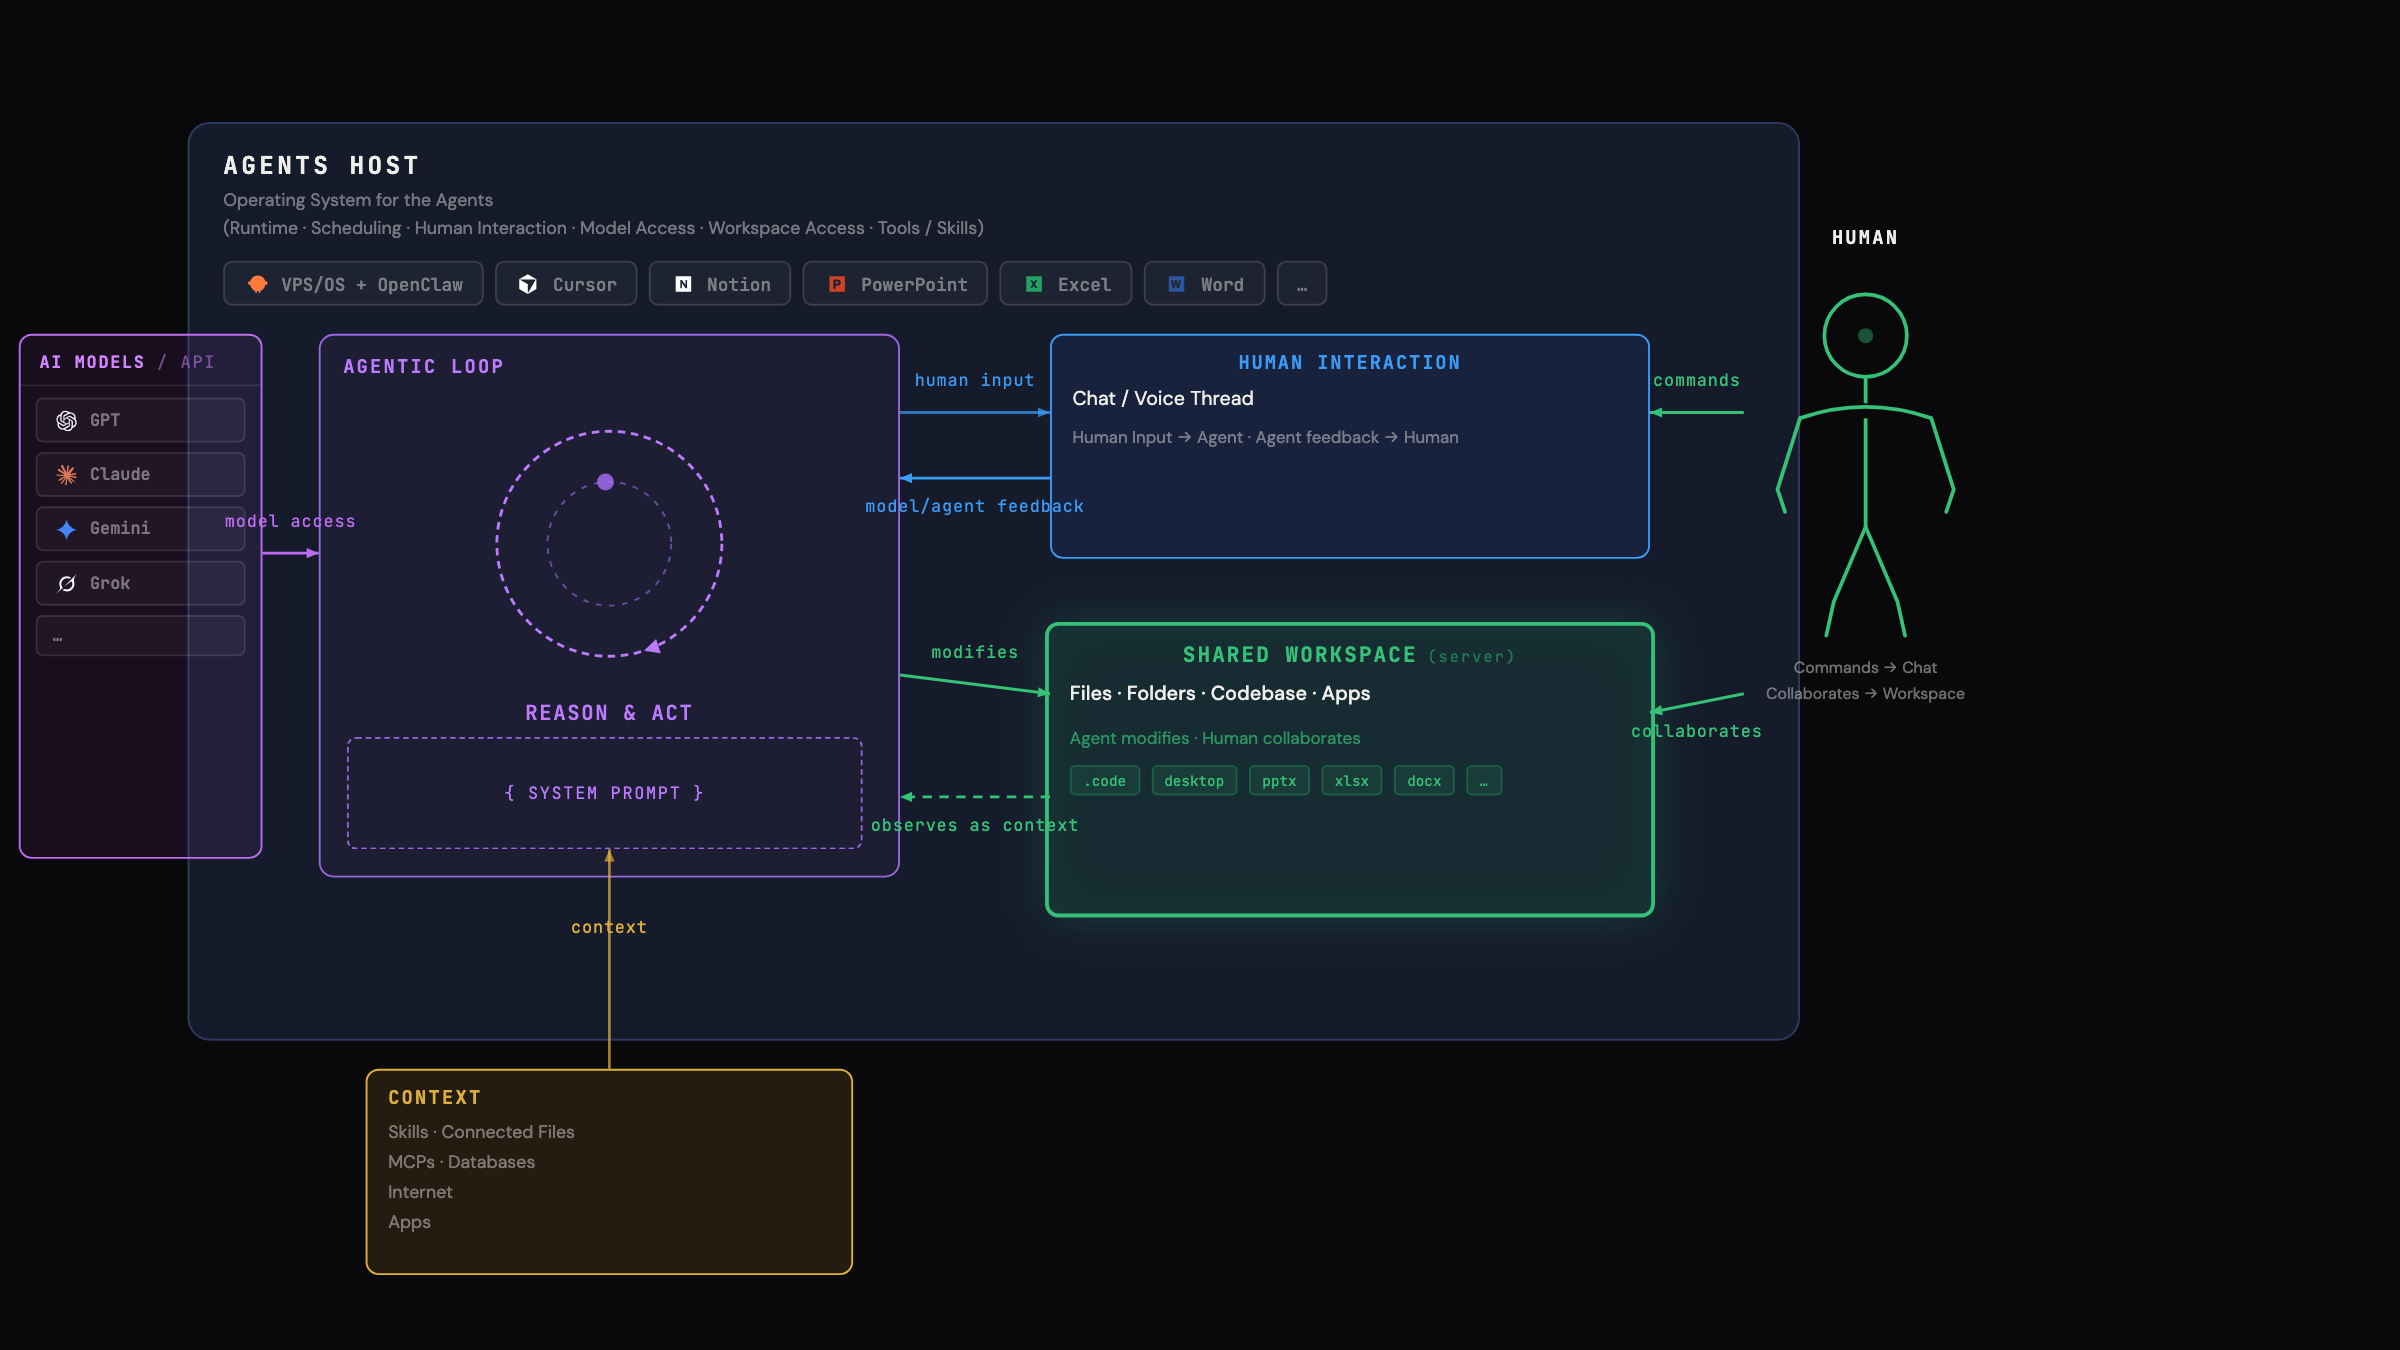Click the xlsx file type tag
This screenshot has width=2400, height=1350.
click(x=1352, y=781)
